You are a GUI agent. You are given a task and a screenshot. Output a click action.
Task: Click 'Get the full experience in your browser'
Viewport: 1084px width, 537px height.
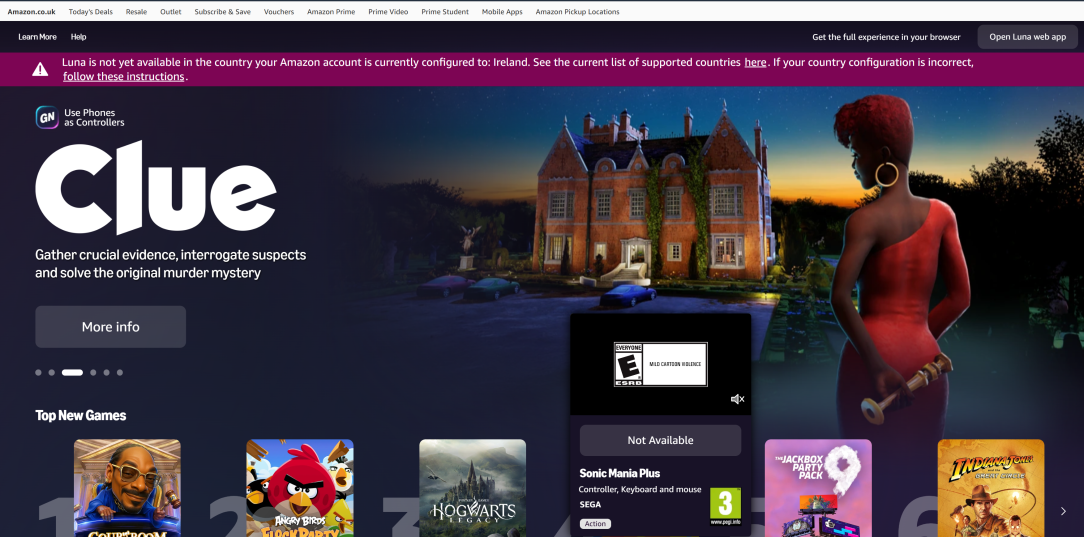pyautogui.click(x=886, y=37)
